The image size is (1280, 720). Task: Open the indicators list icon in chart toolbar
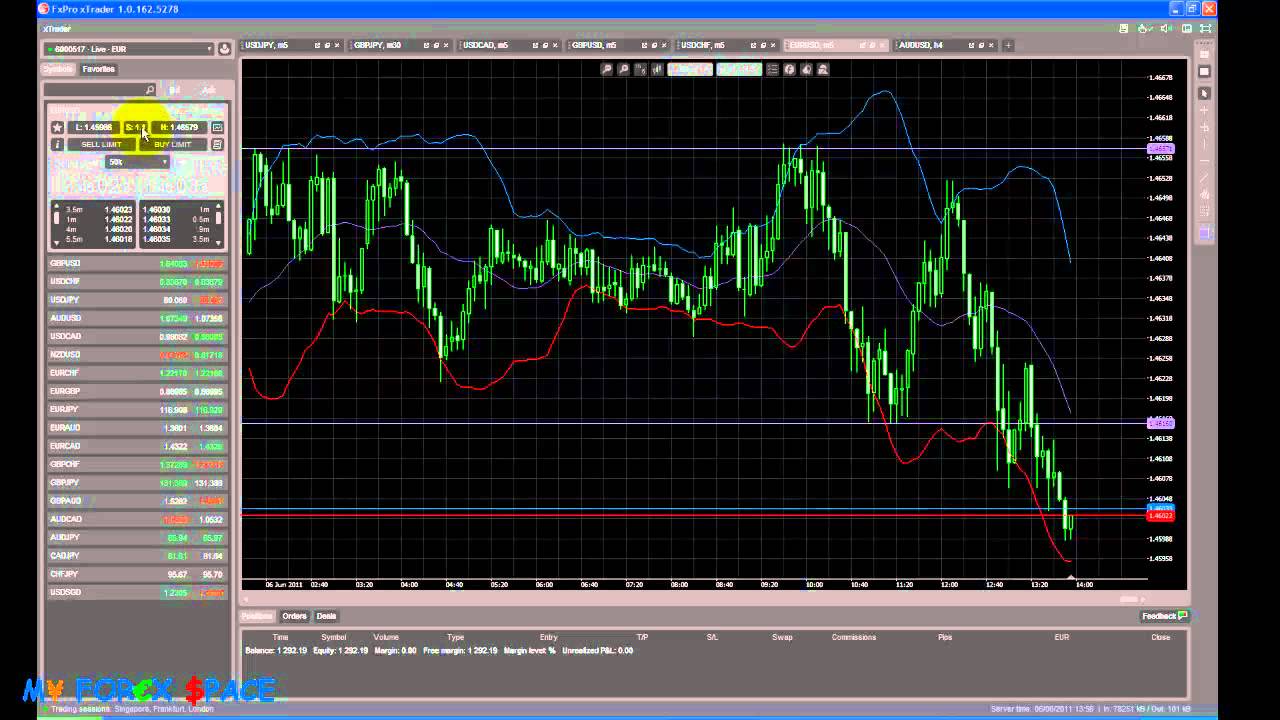point(773,69)
